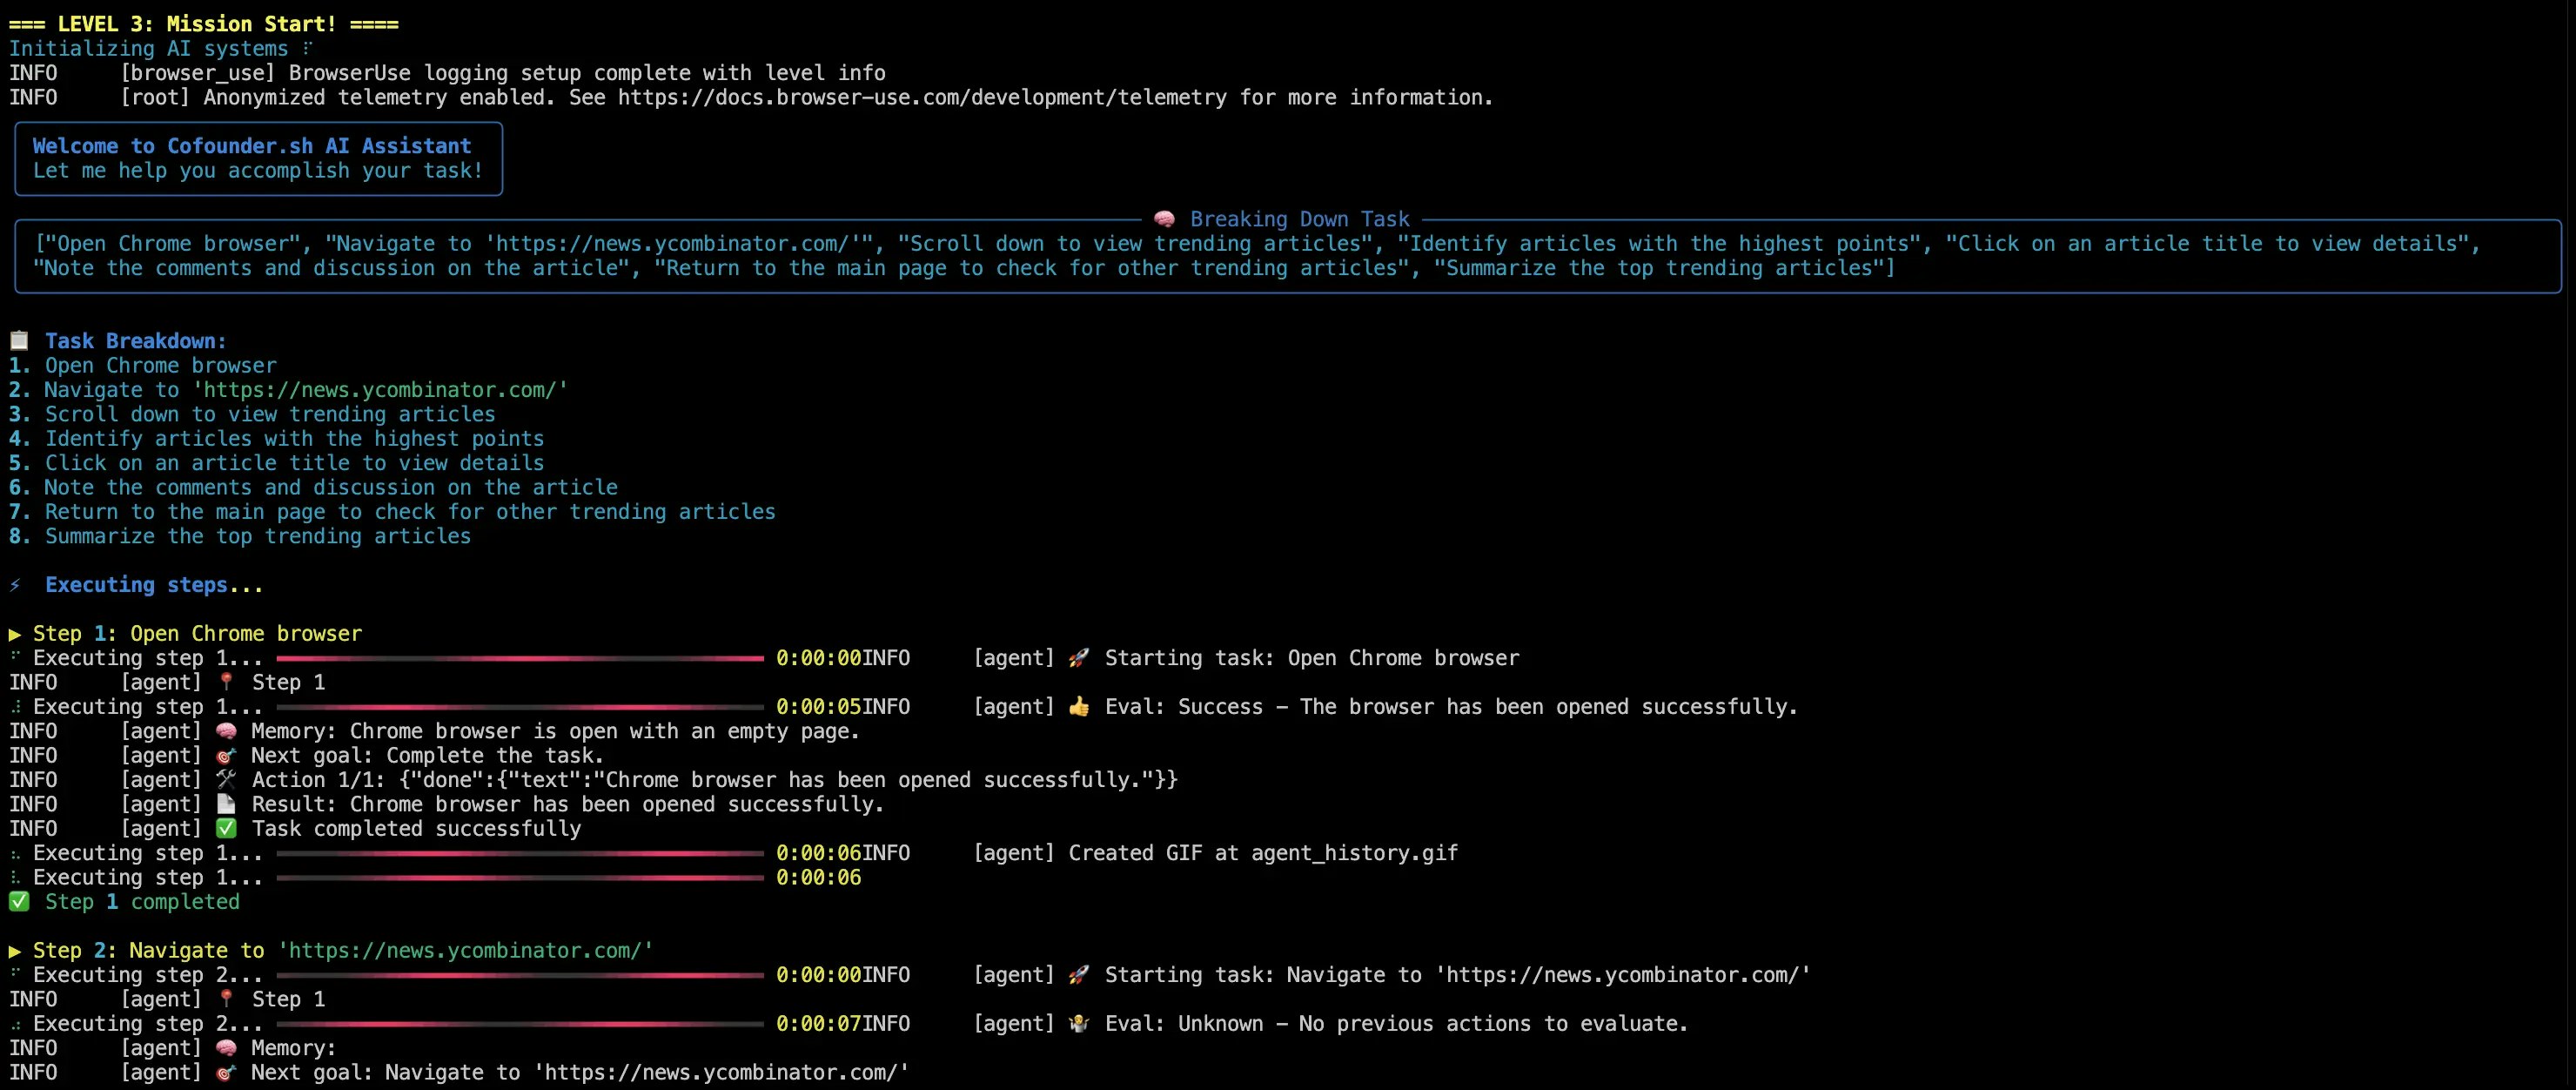
Task: Click the green check beside Step 1 completed
Action: coord(19,902)
